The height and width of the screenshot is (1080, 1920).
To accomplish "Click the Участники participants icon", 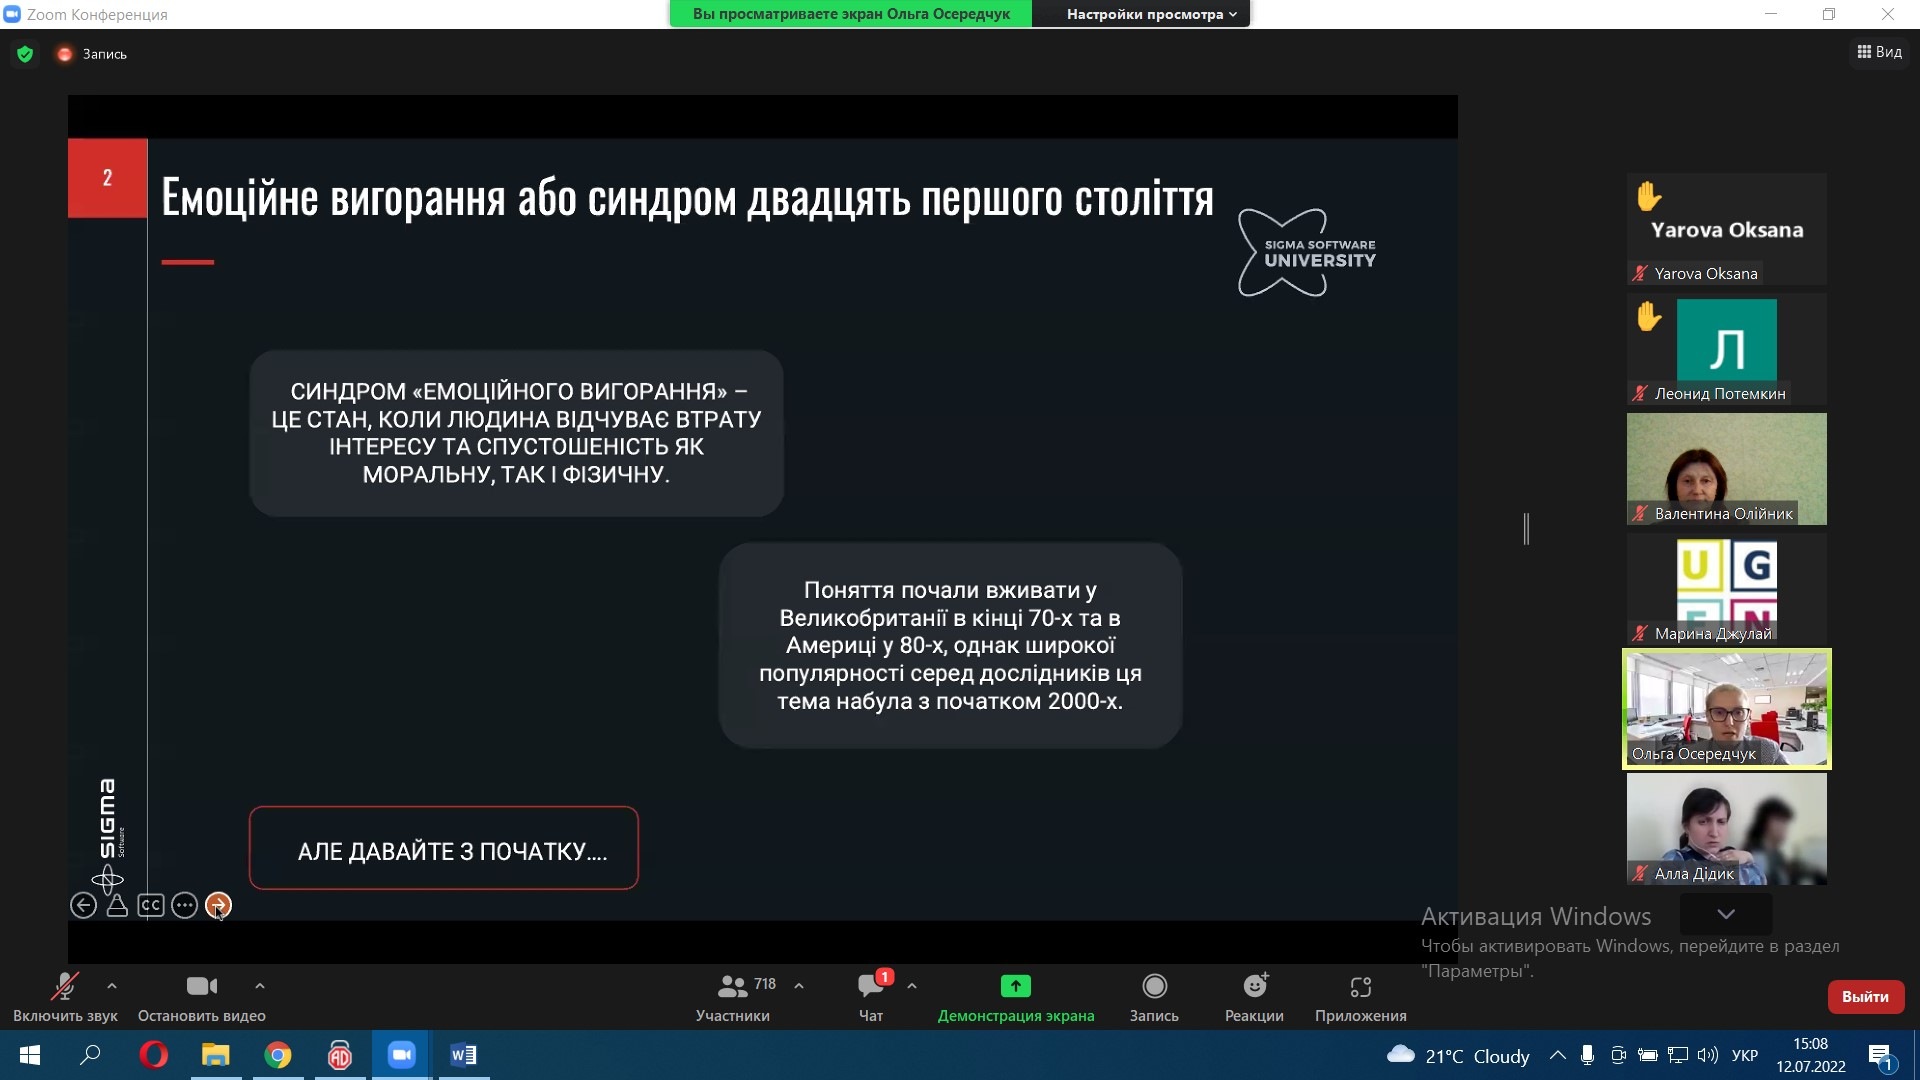I will pos(733,987).
